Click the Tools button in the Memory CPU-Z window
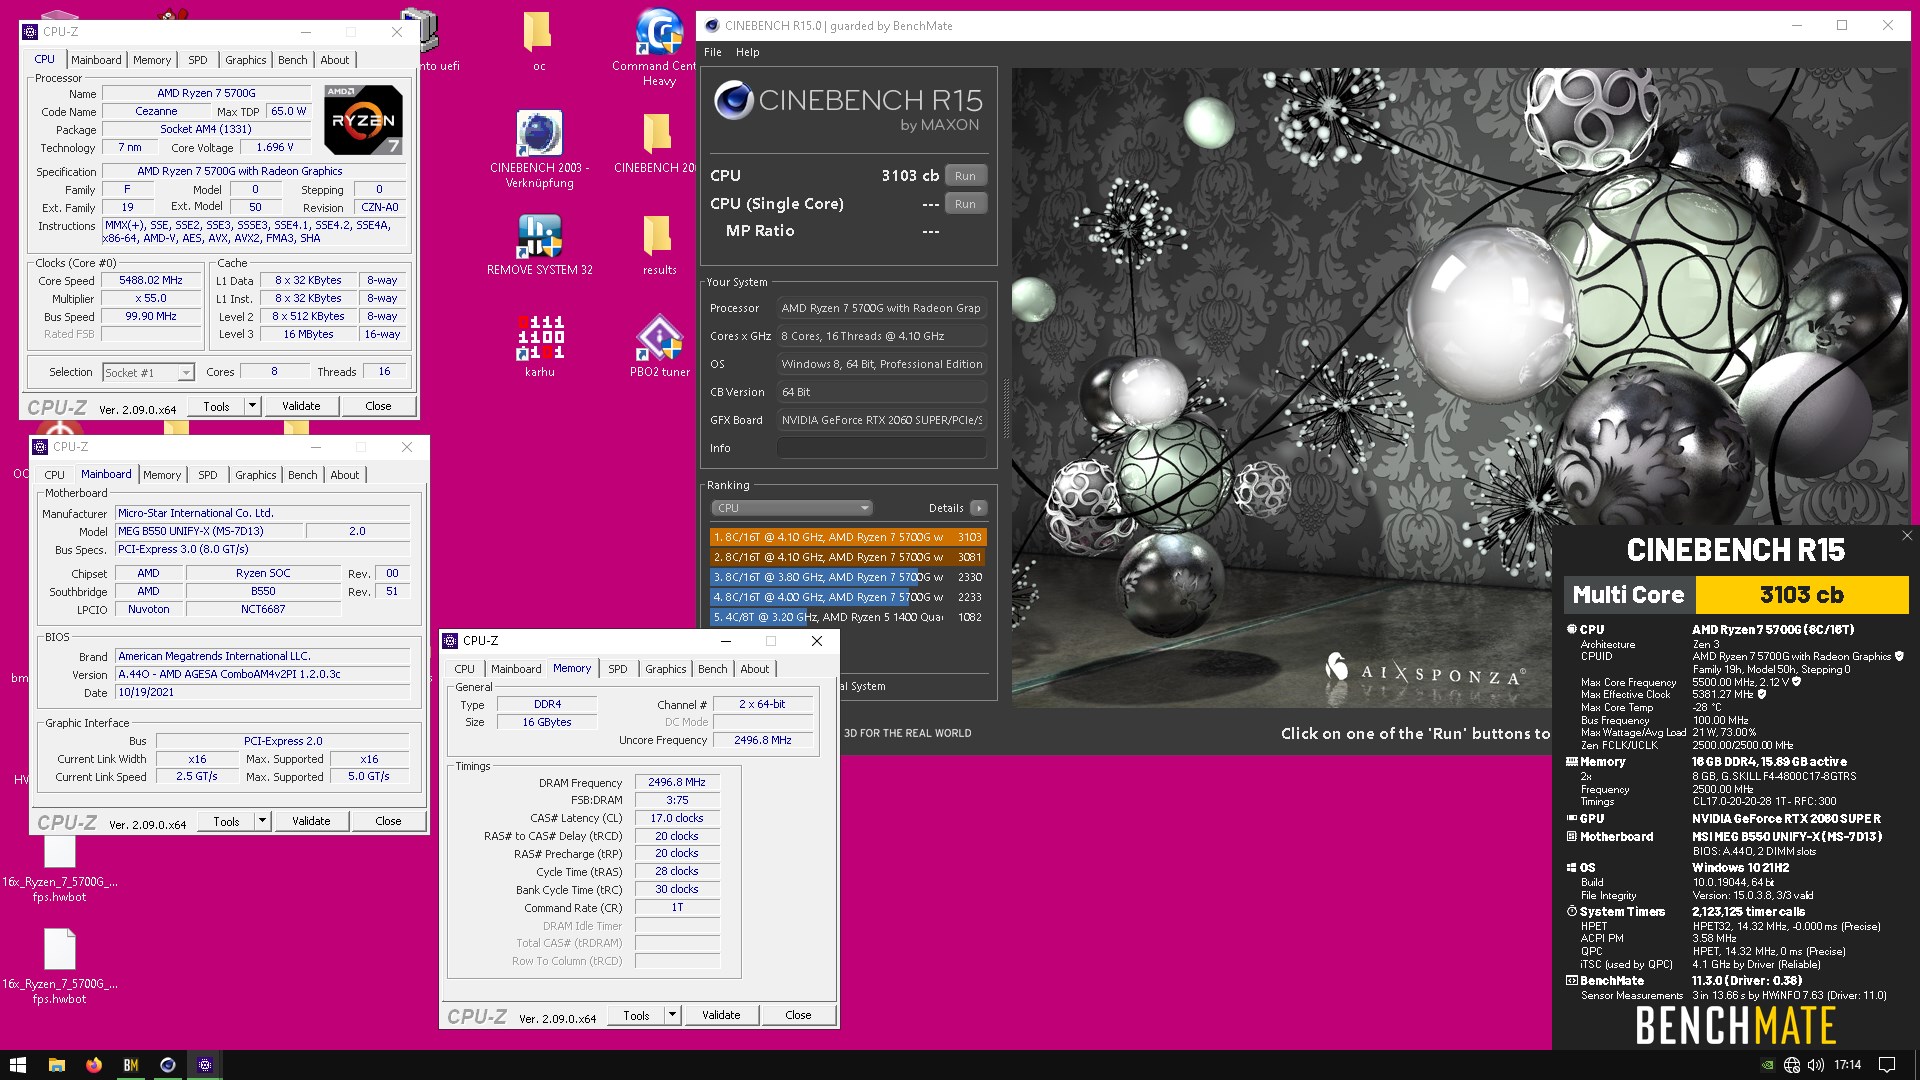 (636, 1015)
